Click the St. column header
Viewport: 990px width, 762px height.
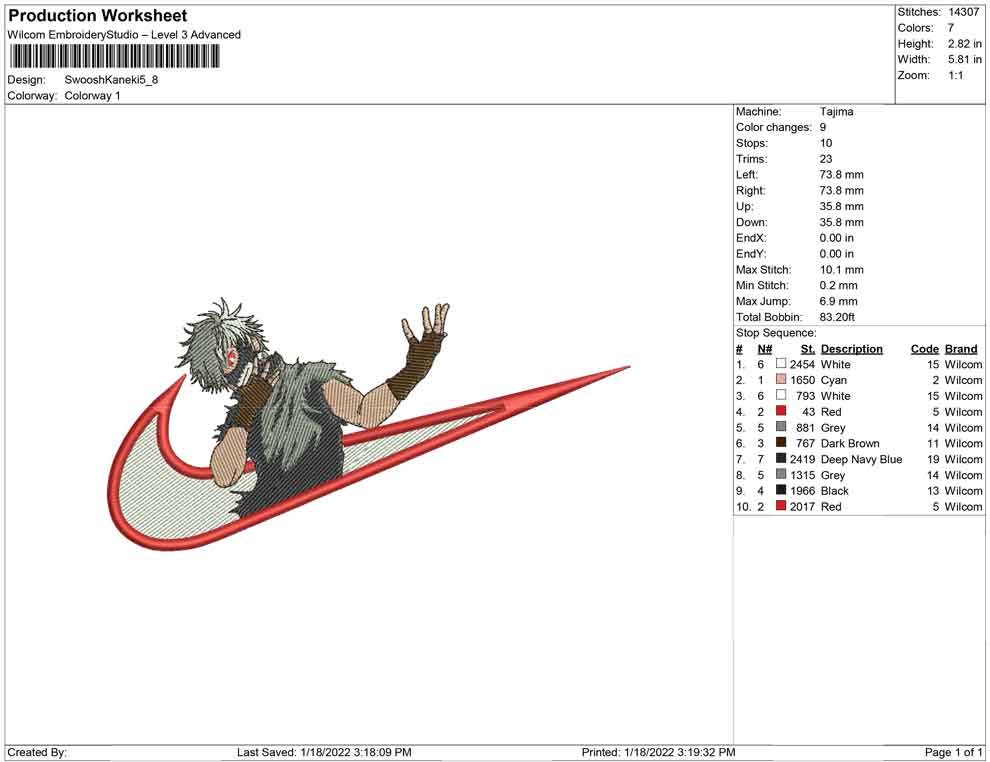click(808, 348)
